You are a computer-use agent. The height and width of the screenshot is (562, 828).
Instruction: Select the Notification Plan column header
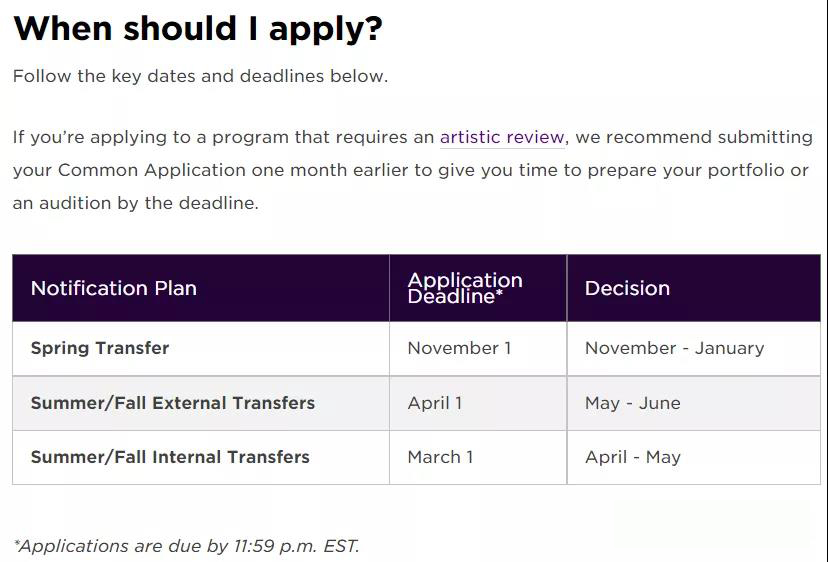click(x=201, y=288)
